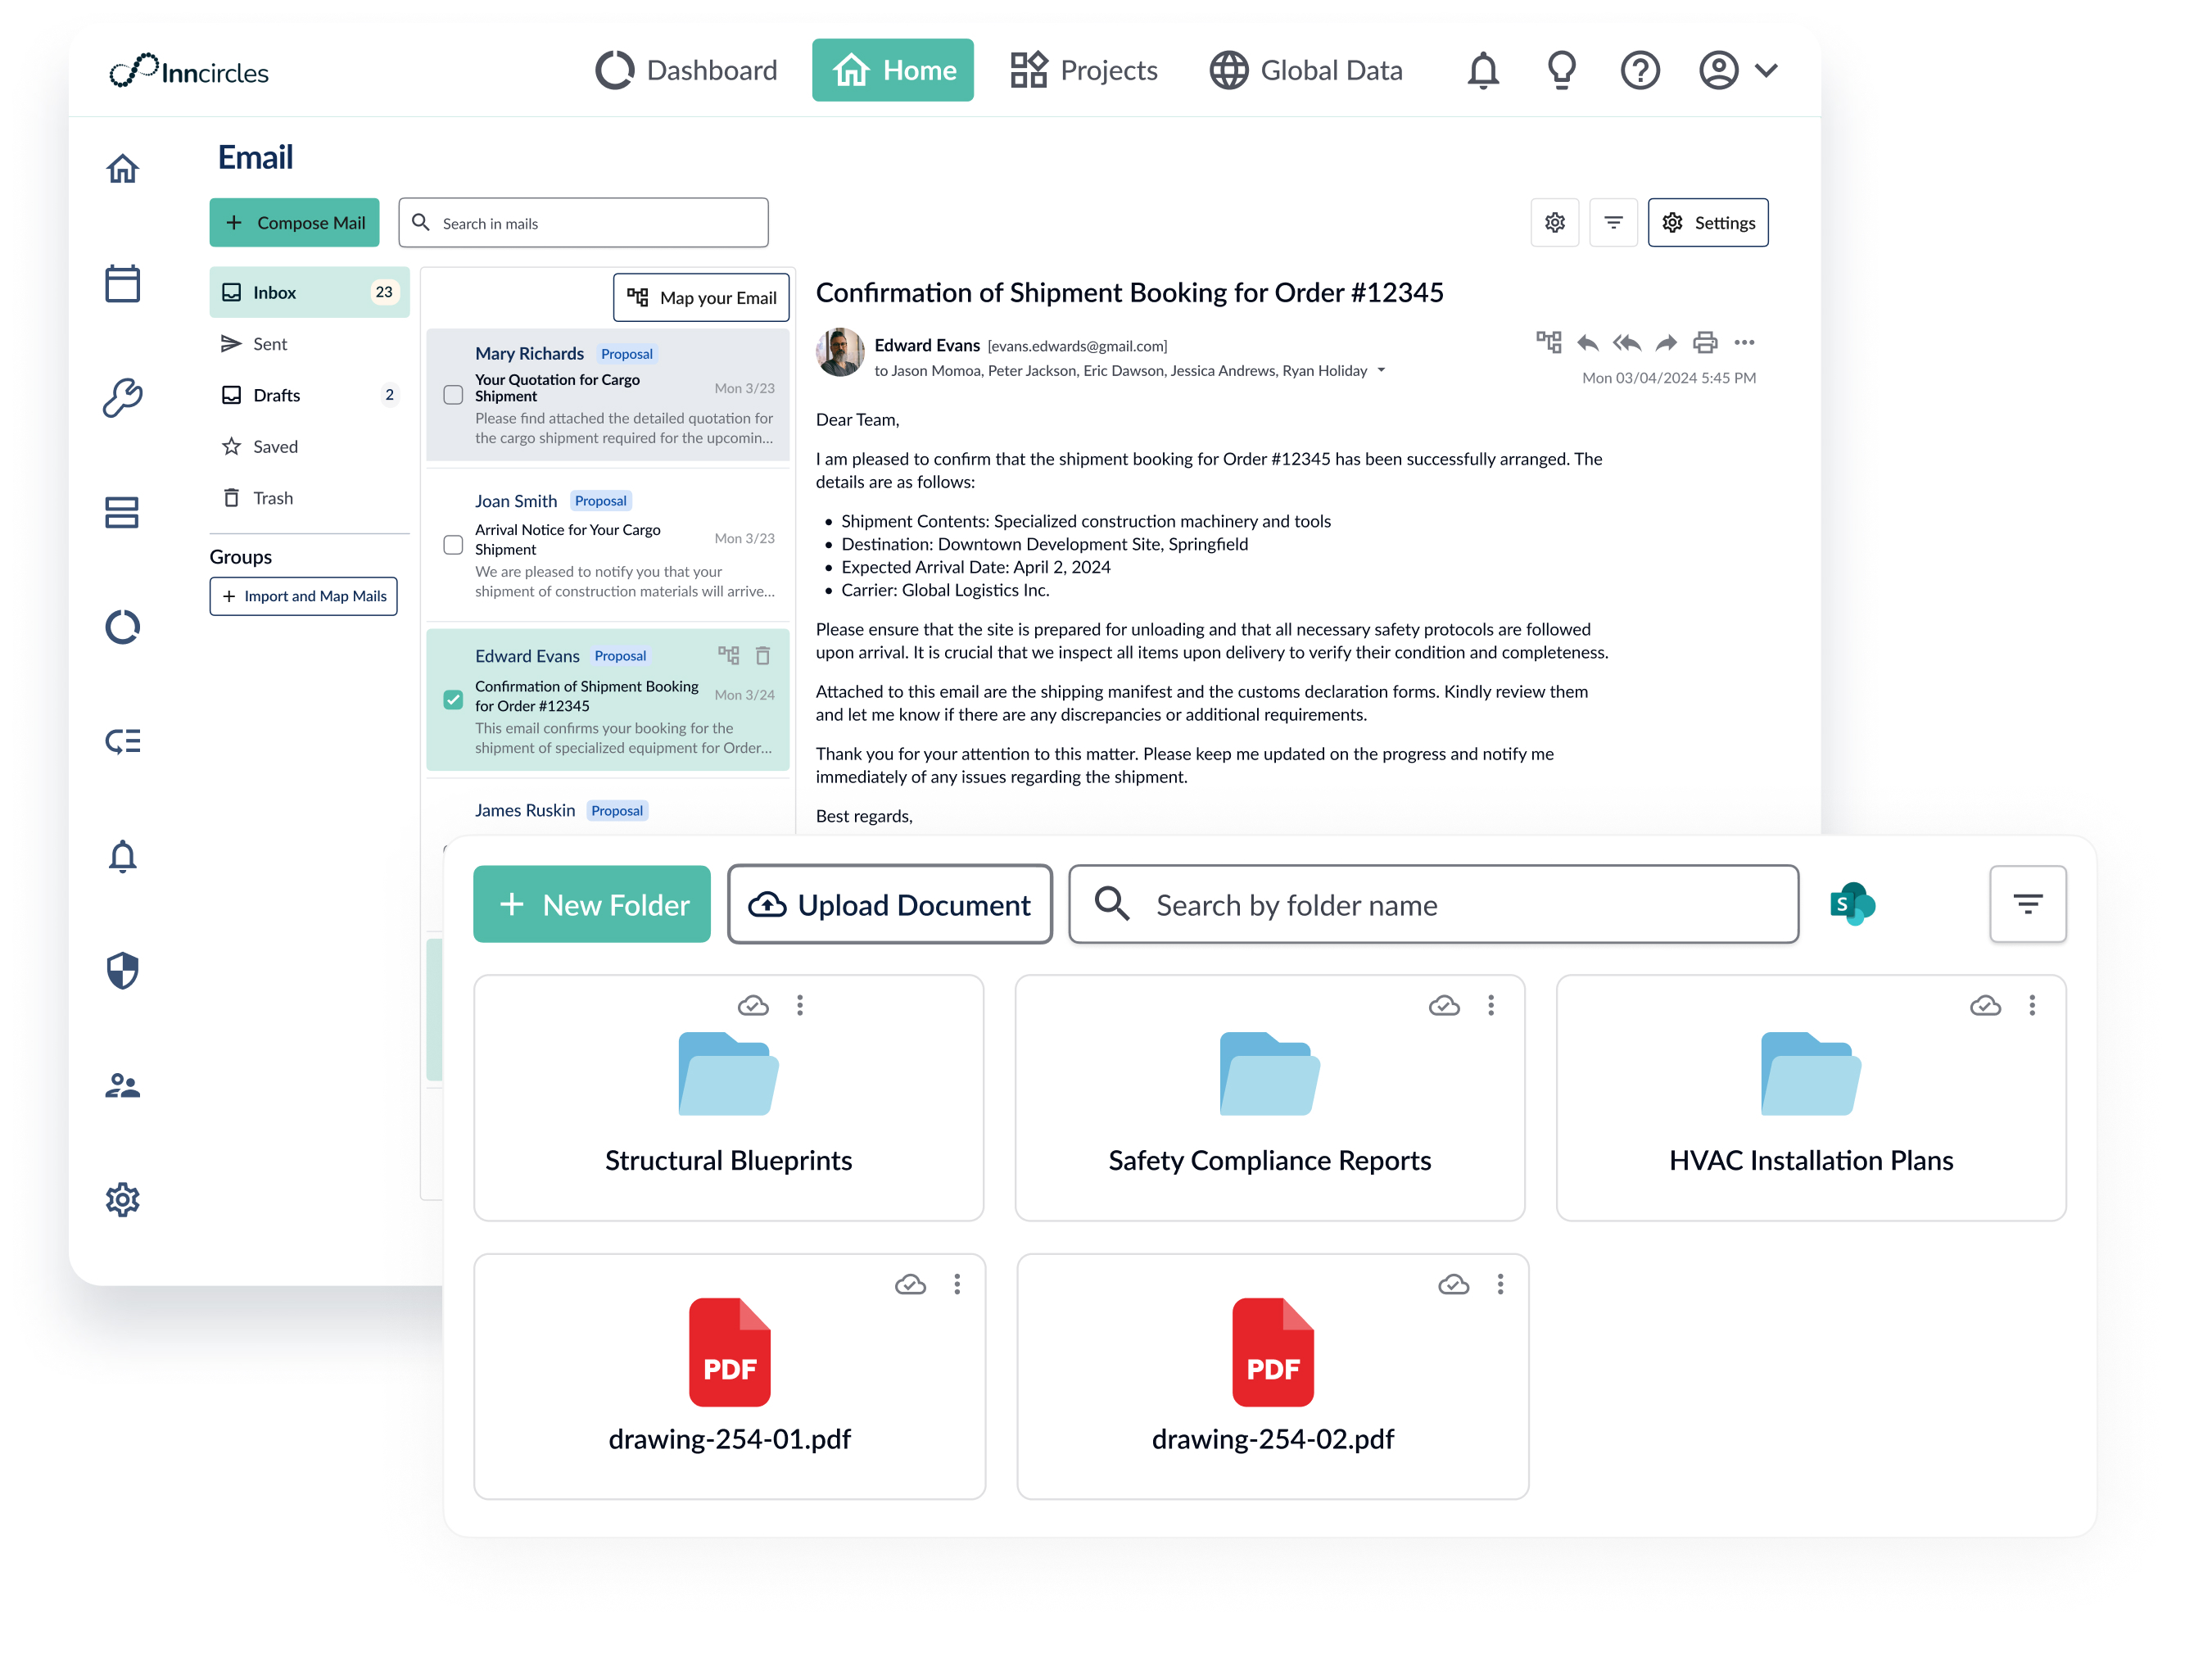2212x1667 pixels.
Task: Open the calendar icon in left sidebar
Action: coord(122,284)
